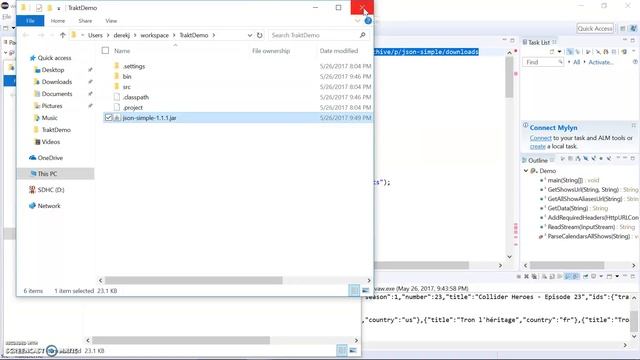Viewport: 640px width, 360px height.
Task: Click the workspace breadcrumb segment
Action: click(154, 35)
